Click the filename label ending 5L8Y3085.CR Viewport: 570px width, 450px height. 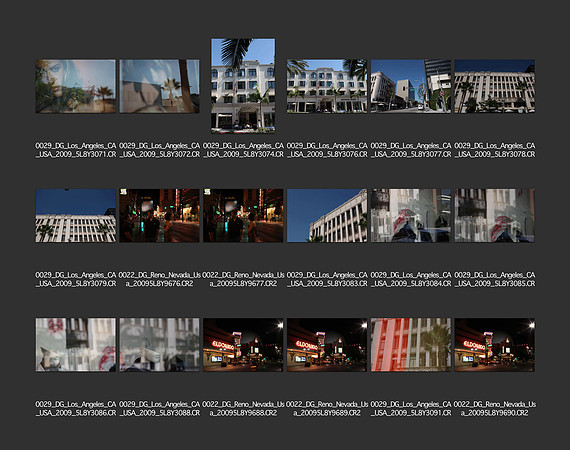tap(494, 279)
